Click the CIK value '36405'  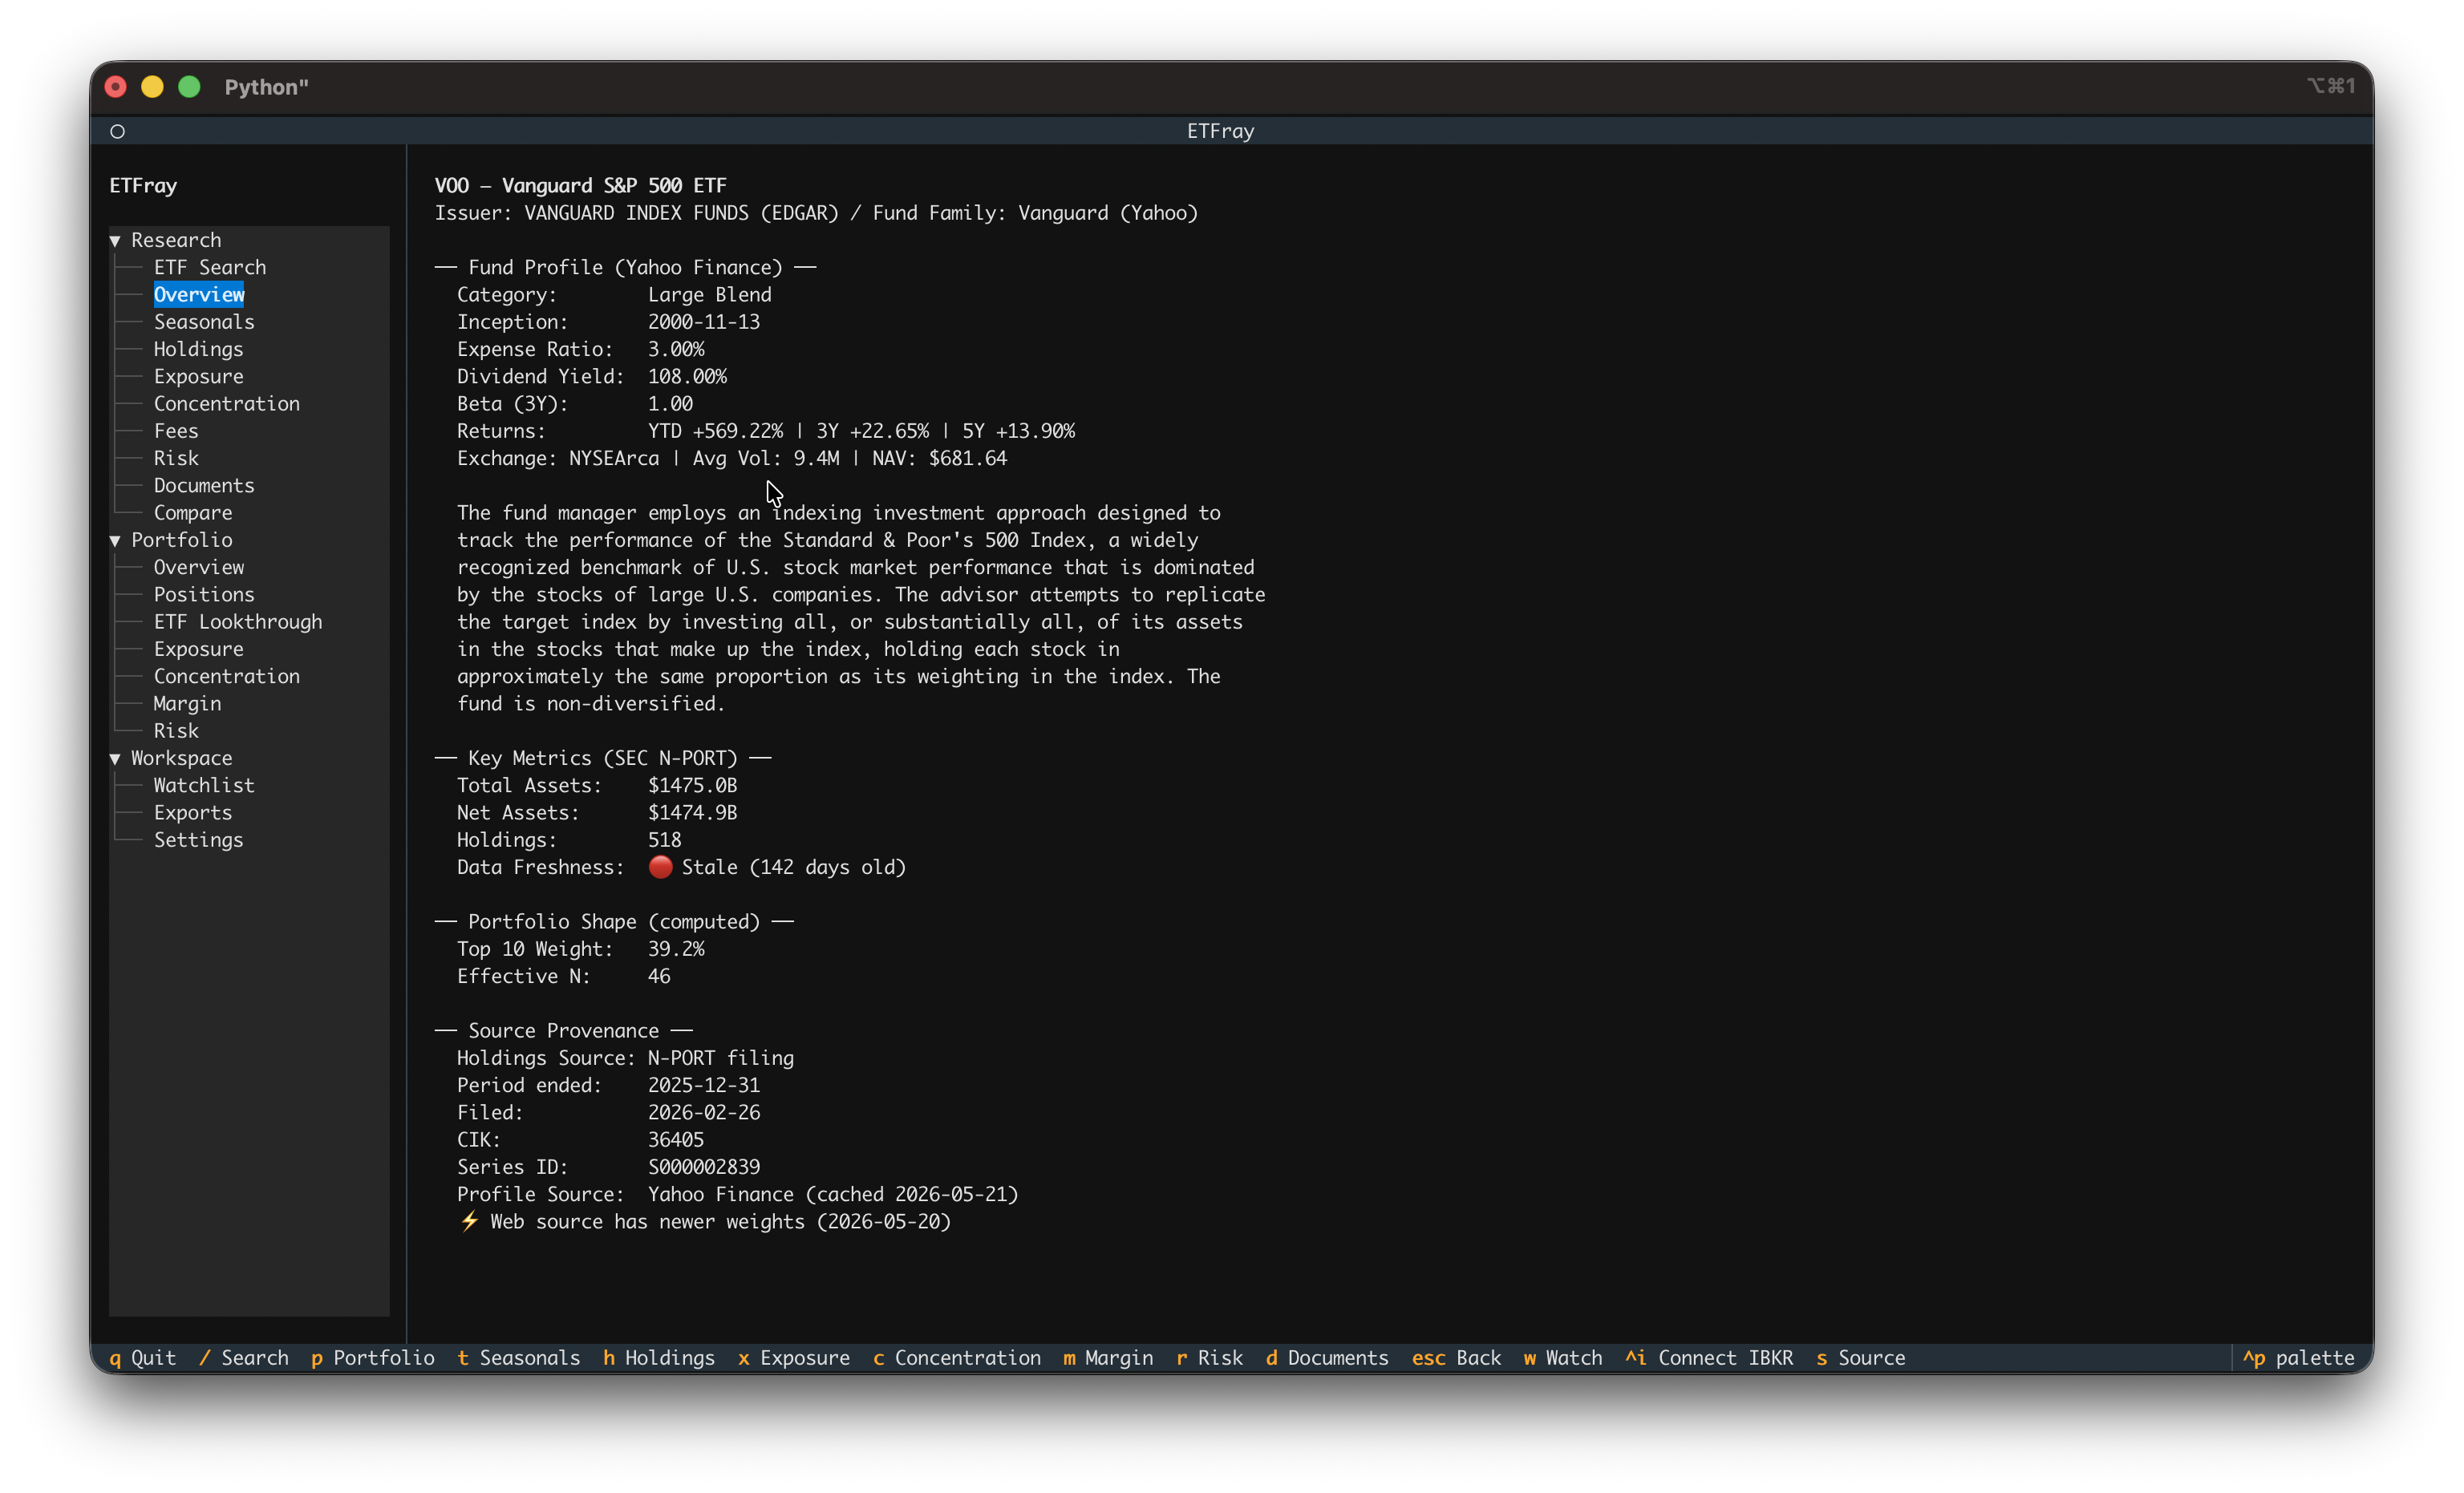(676, 1139)
